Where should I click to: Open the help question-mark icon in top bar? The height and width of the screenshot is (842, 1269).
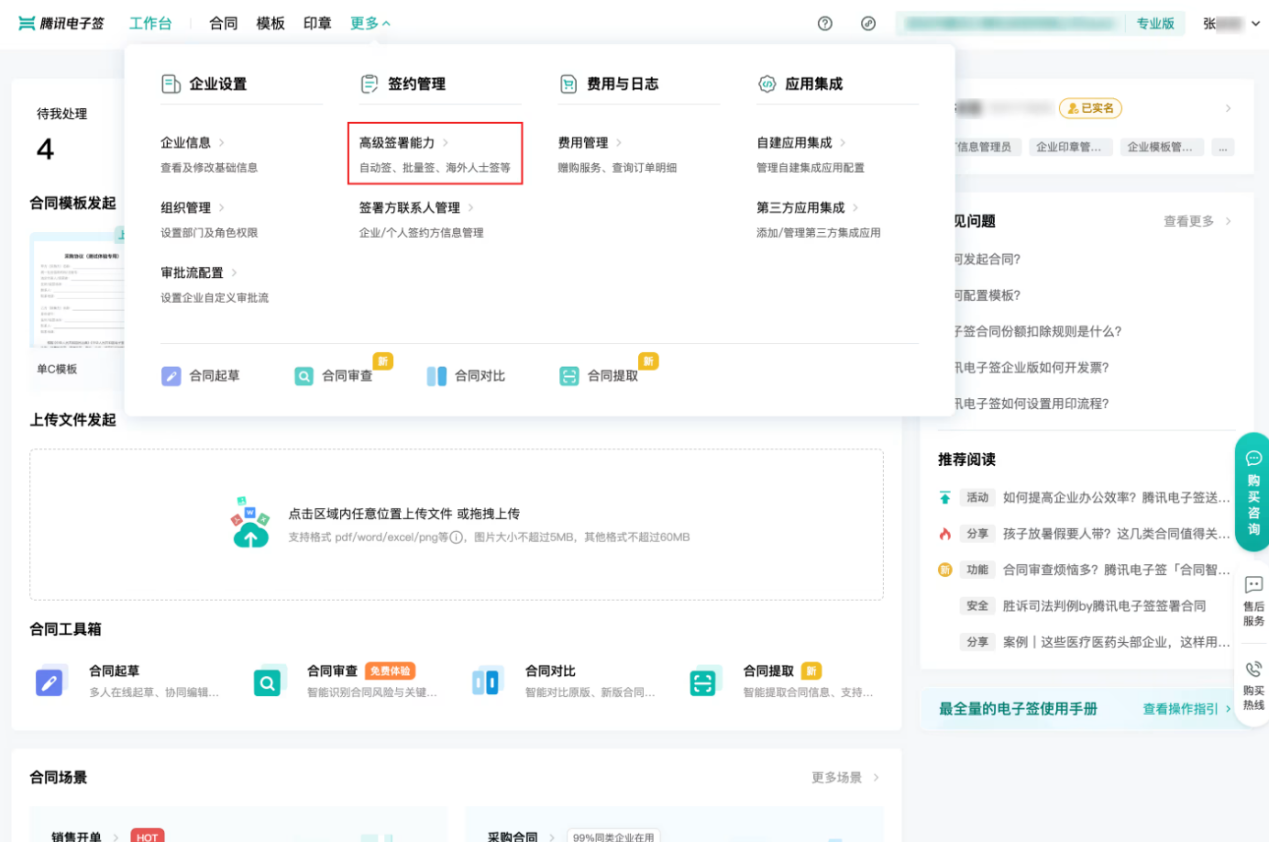(823, 23)
